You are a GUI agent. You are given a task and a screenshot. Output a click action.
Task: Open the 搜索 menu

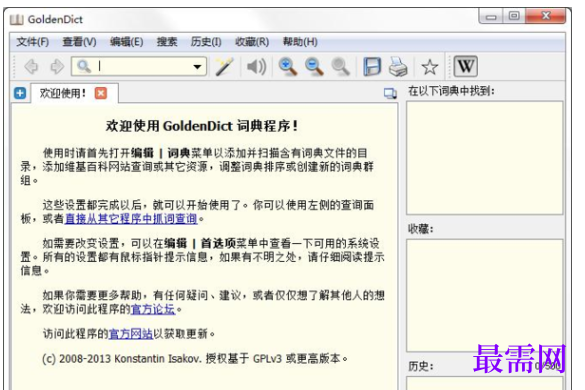(167, 41)
